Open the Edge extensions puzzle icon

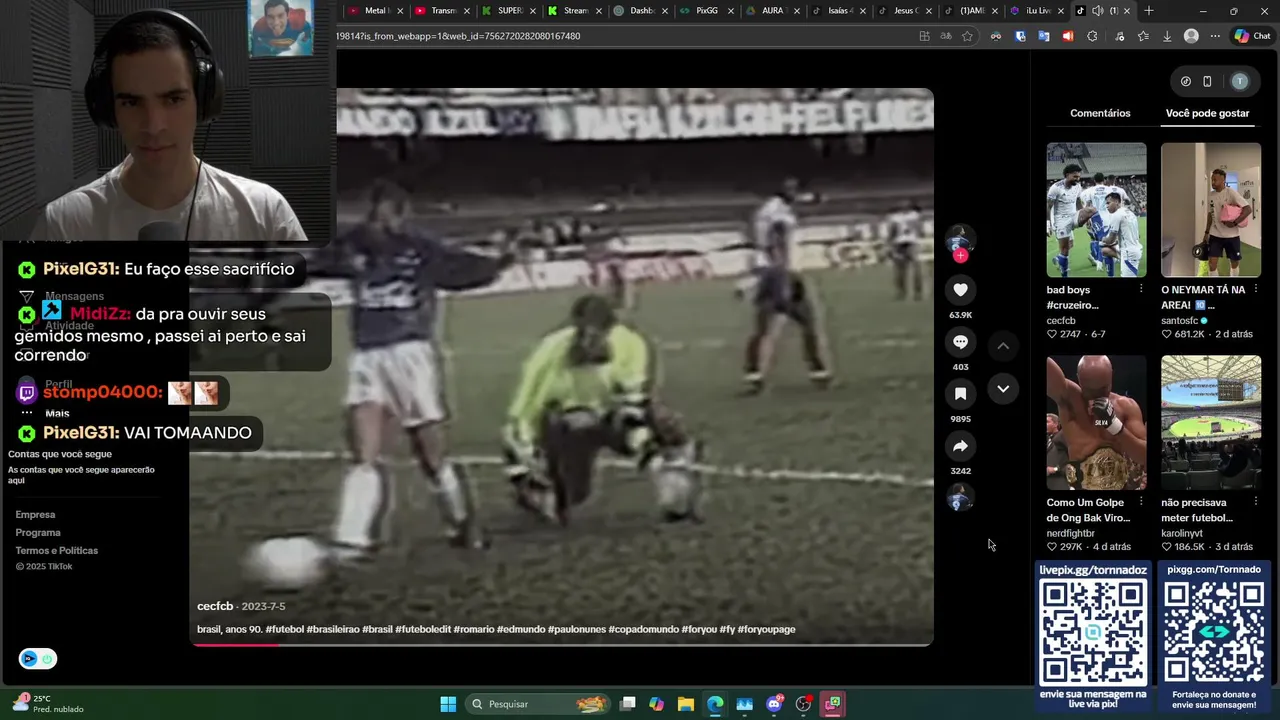[1092, 36]
